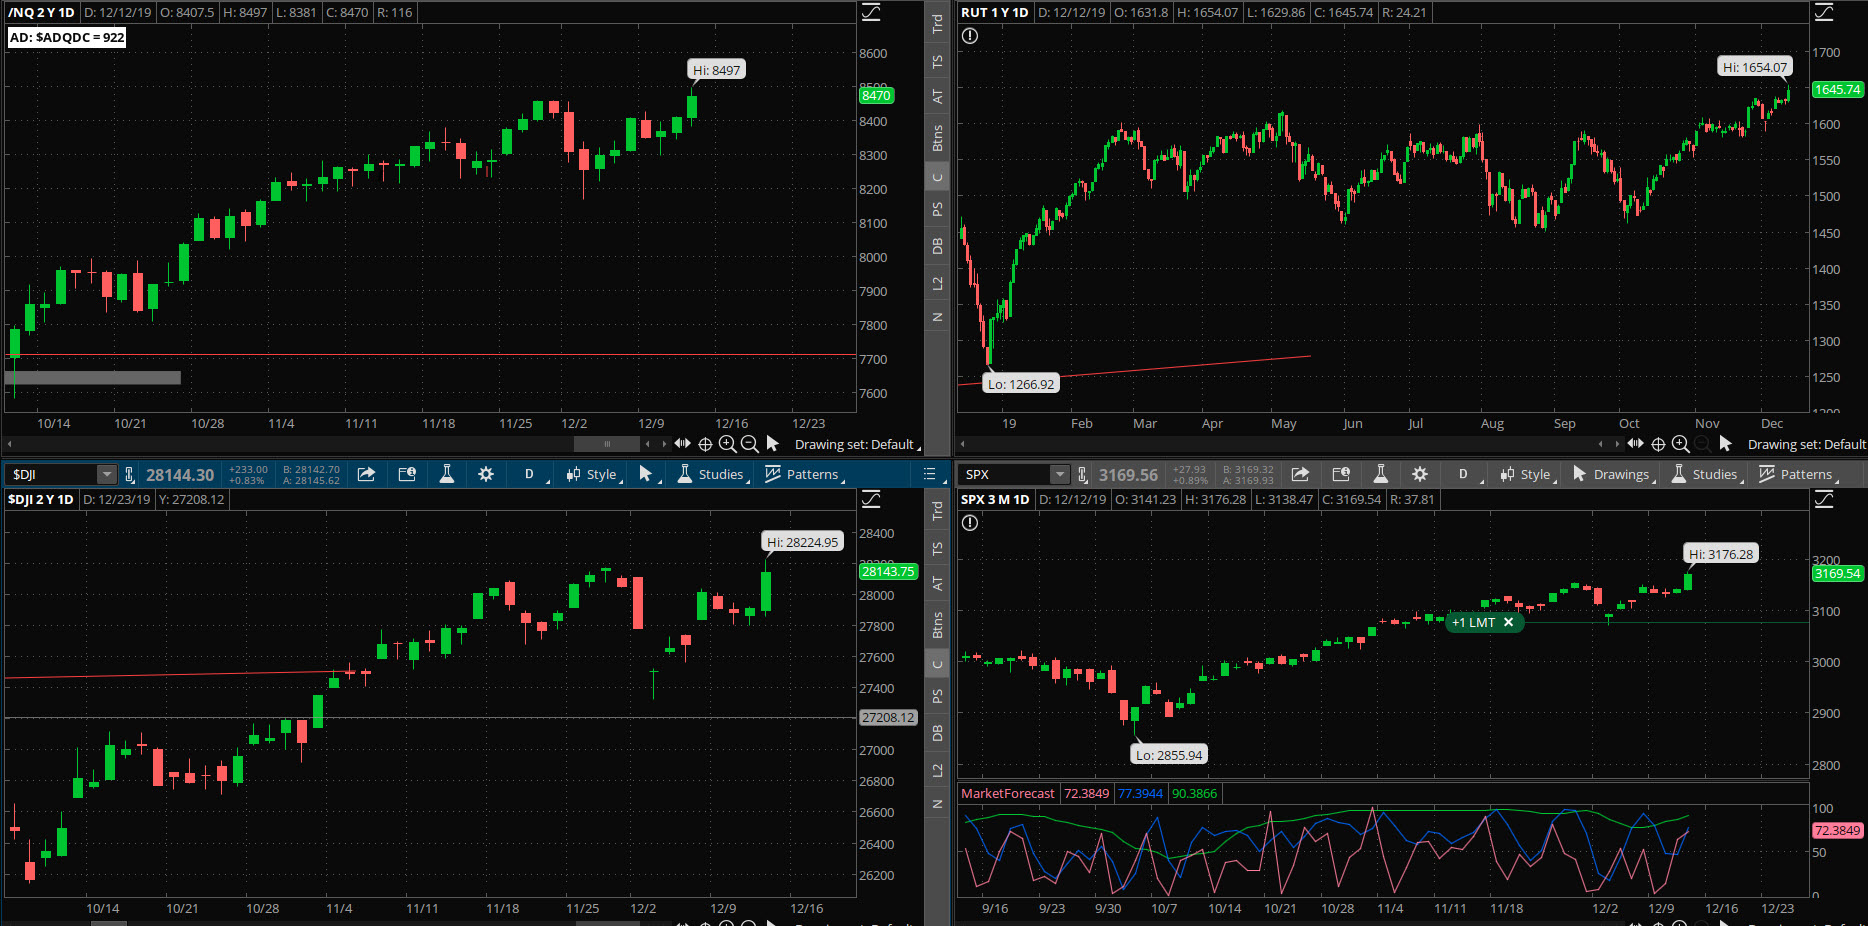The height and width of the screenshot is (926, 1868).
Task: Open Drawing set Default menu under /NQ chart
Action: [857, 444]
